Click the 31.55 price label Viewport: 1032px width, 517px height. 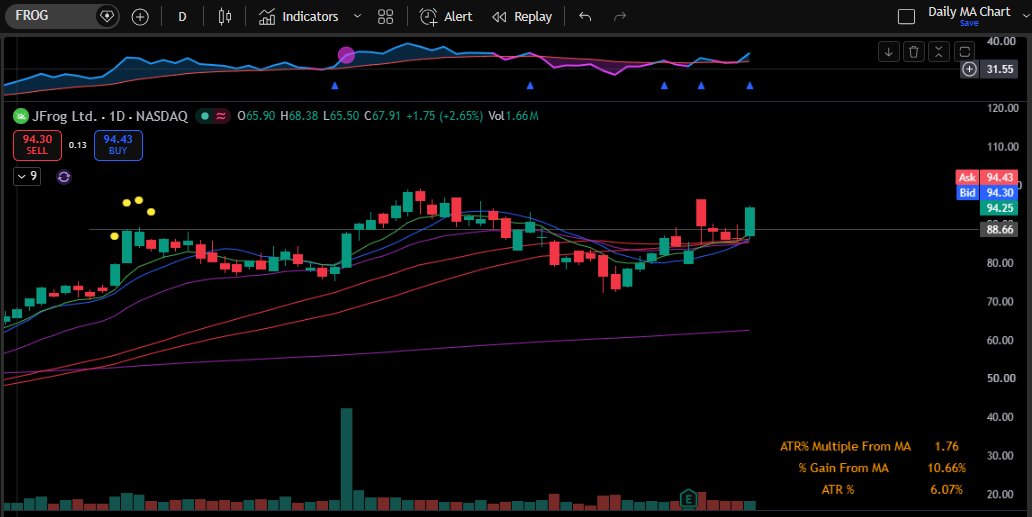click(x=1000, y=69)
